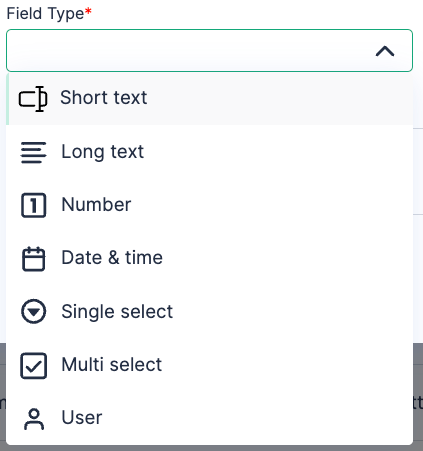Click the green highlight bar beside Short text
Image resolution: width=423 pixels, height=451 pixels.
pyautogui.click(x=7, y=99)
